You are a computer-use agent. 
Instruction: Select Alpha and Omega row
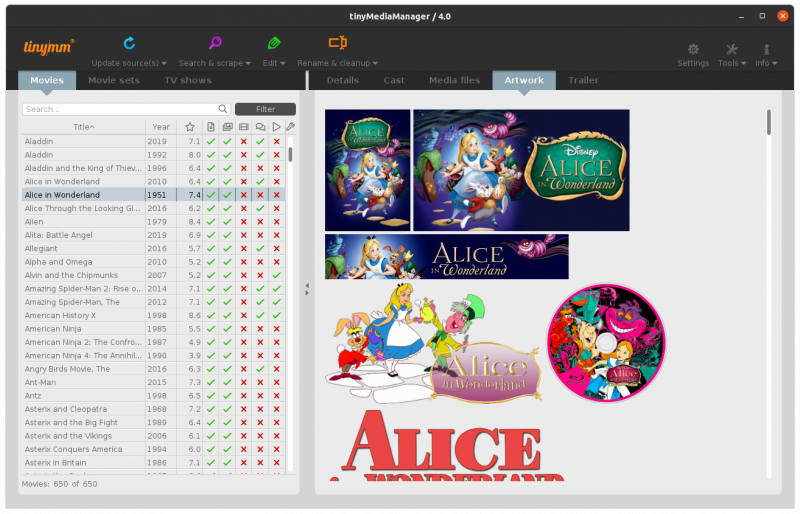(154, 261)
